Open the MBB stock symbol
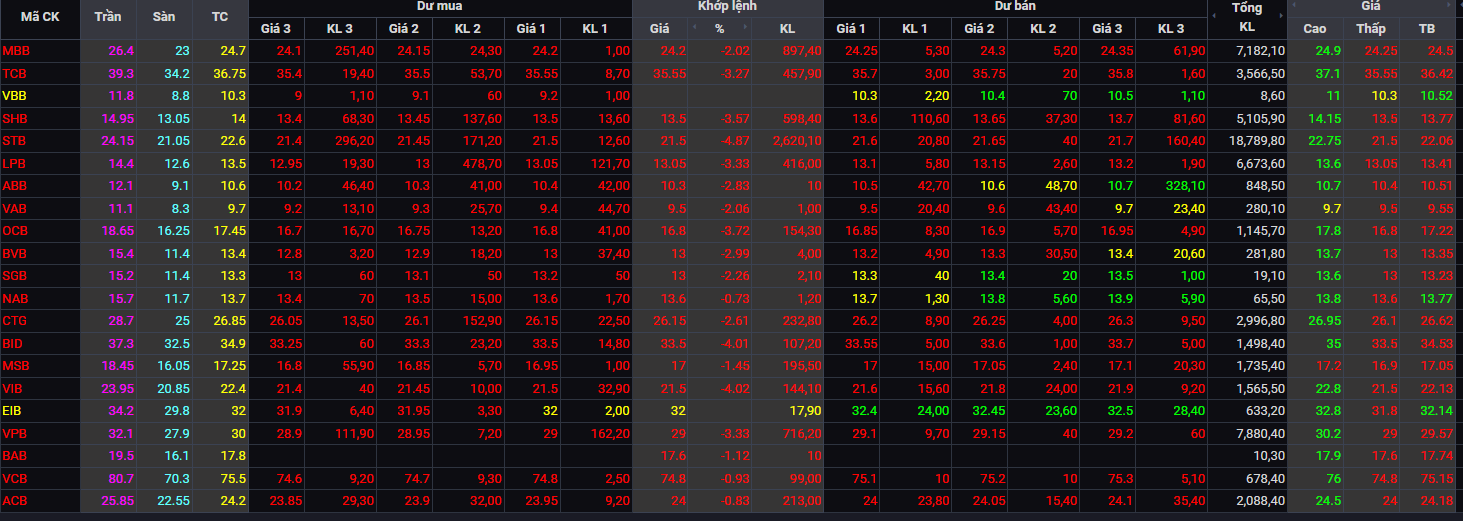 tap(16, 50)
